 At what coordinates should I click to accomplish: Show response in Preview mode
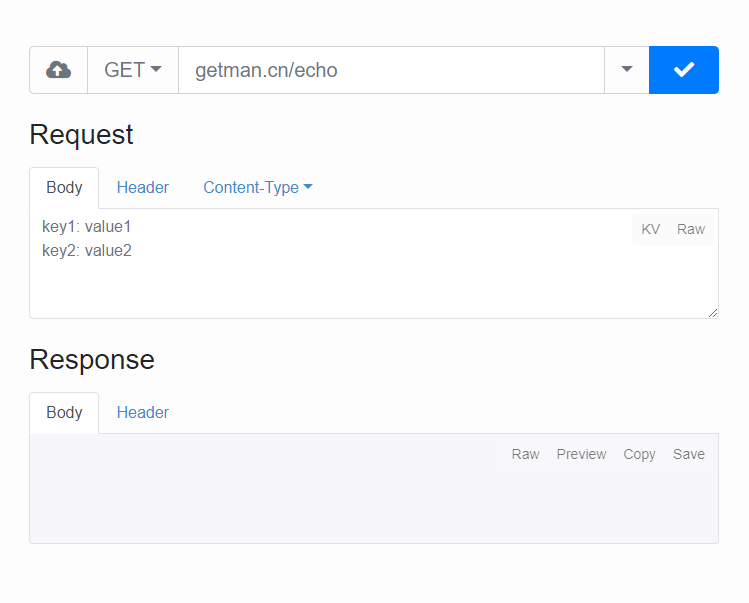581,454
